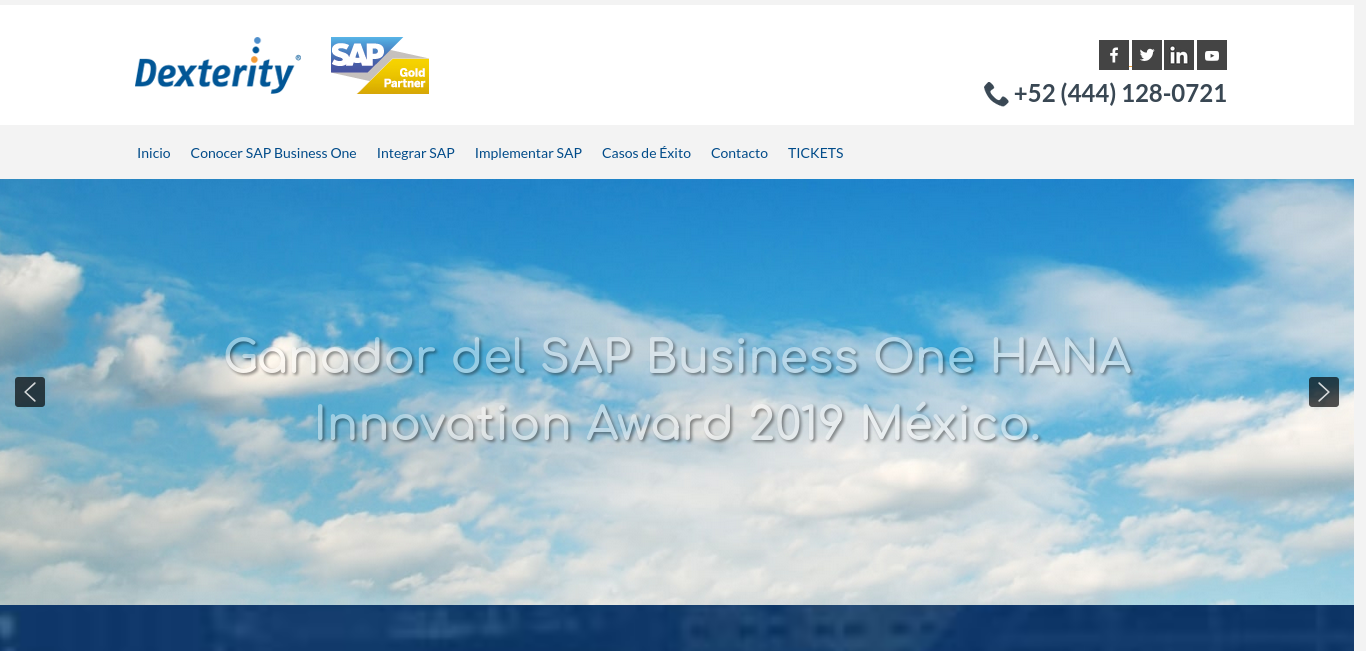Click the Dexterity logo
Viewport: 1366px width, 651px height.
218,66
